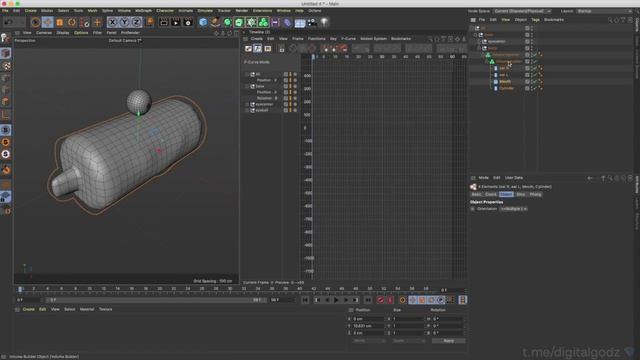Add a Cube primitive object
This screenshot has height=360, width=640.
pos(203,22)
